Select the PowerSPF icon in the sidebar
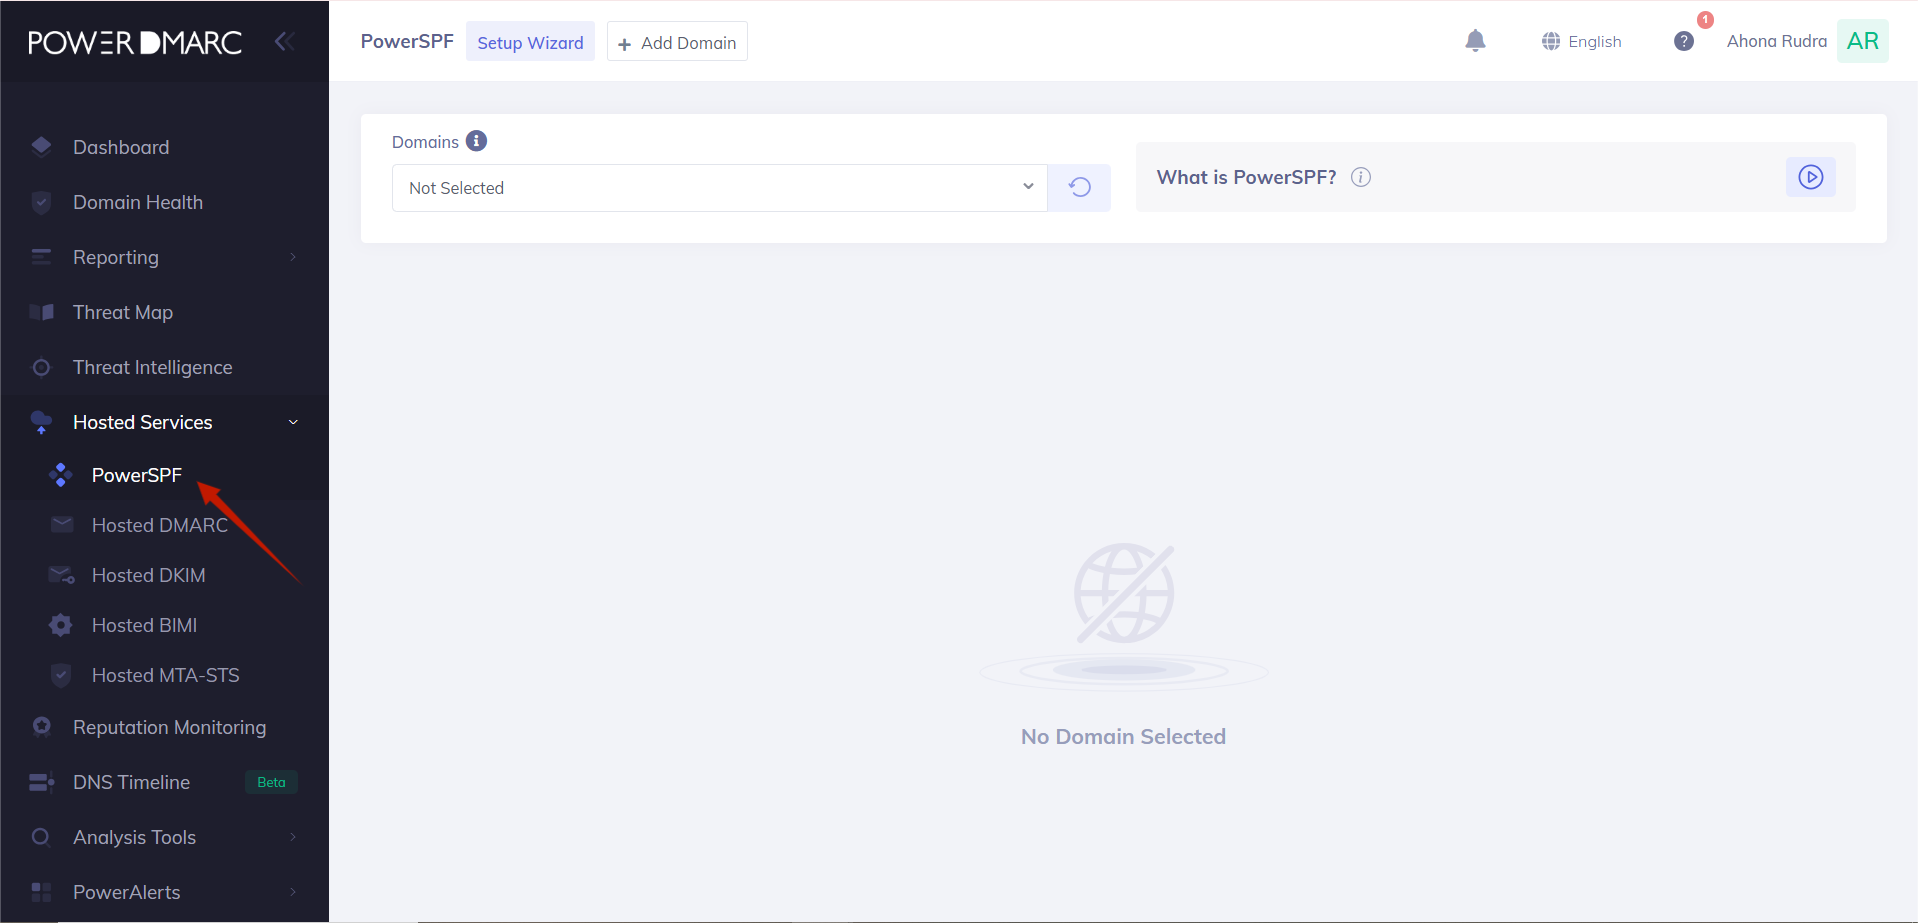 61,474
